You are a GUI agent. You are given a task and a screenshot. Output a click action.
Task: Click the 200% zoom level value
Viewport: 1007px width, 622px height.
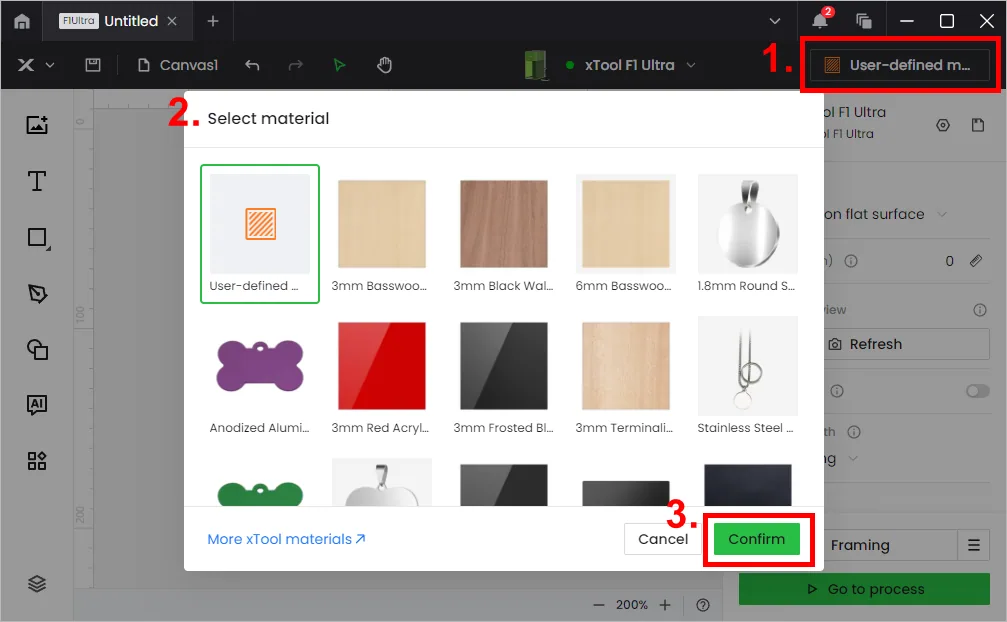632,605
